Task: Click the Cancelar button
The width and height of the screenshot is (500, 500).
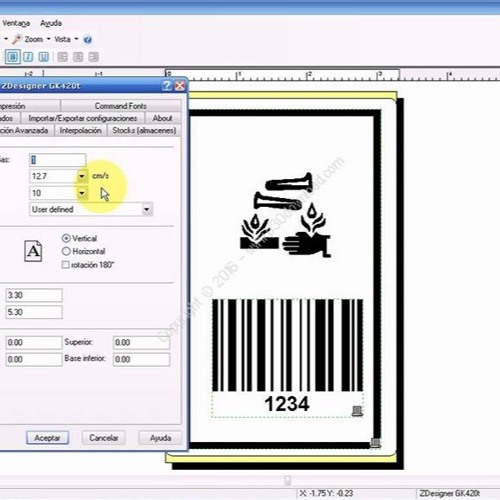Action: 104,438
